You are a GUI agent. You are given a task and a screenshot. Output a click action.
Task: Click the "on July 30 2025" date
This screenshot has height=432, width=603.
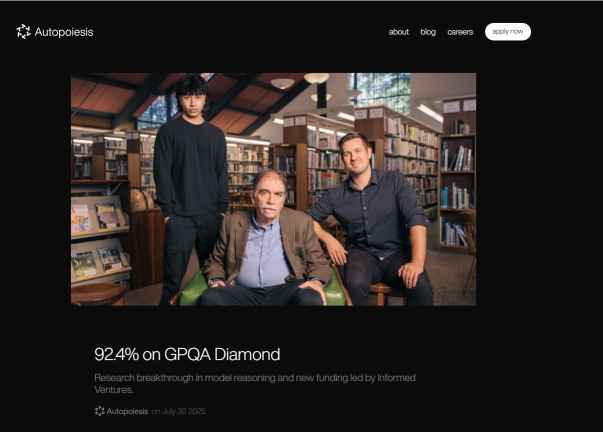[x=179, y=411]
